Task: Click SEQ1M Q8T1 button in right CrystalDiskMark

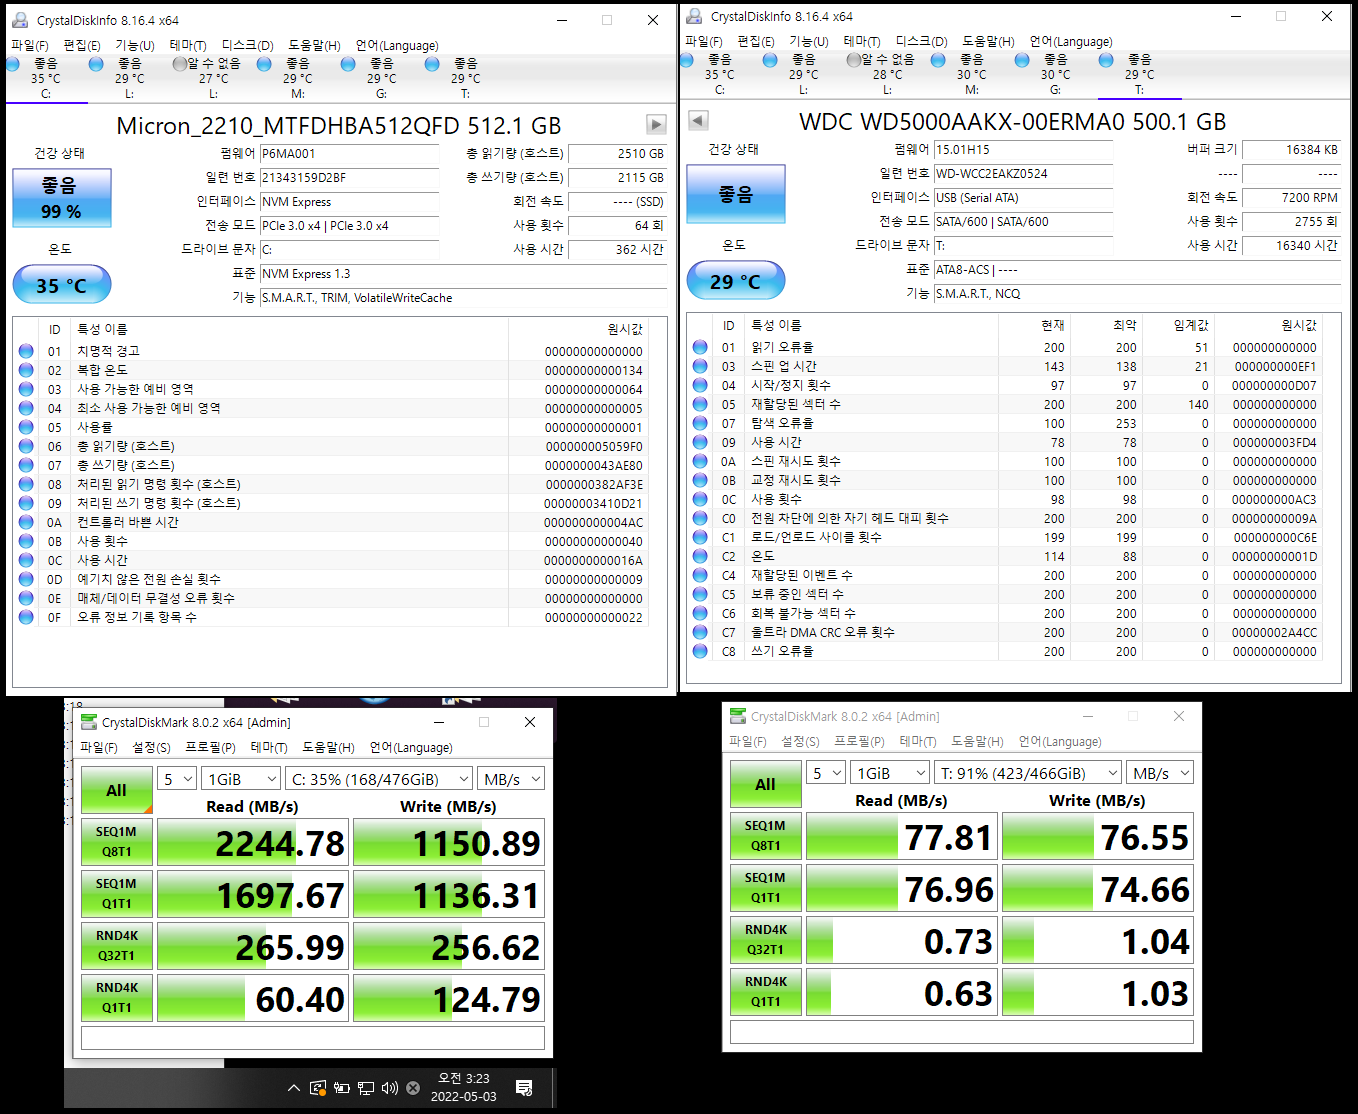Action: [765, 836]
